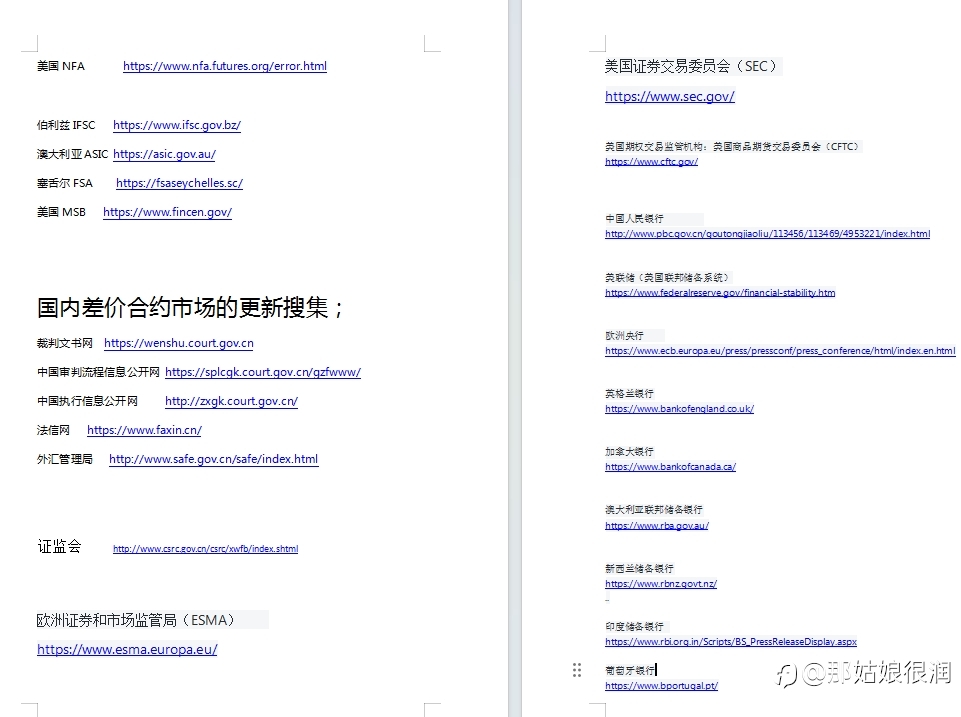Click the CFTC description line
This screenshot has height=717, width=961.
click(x=732, y=146)
